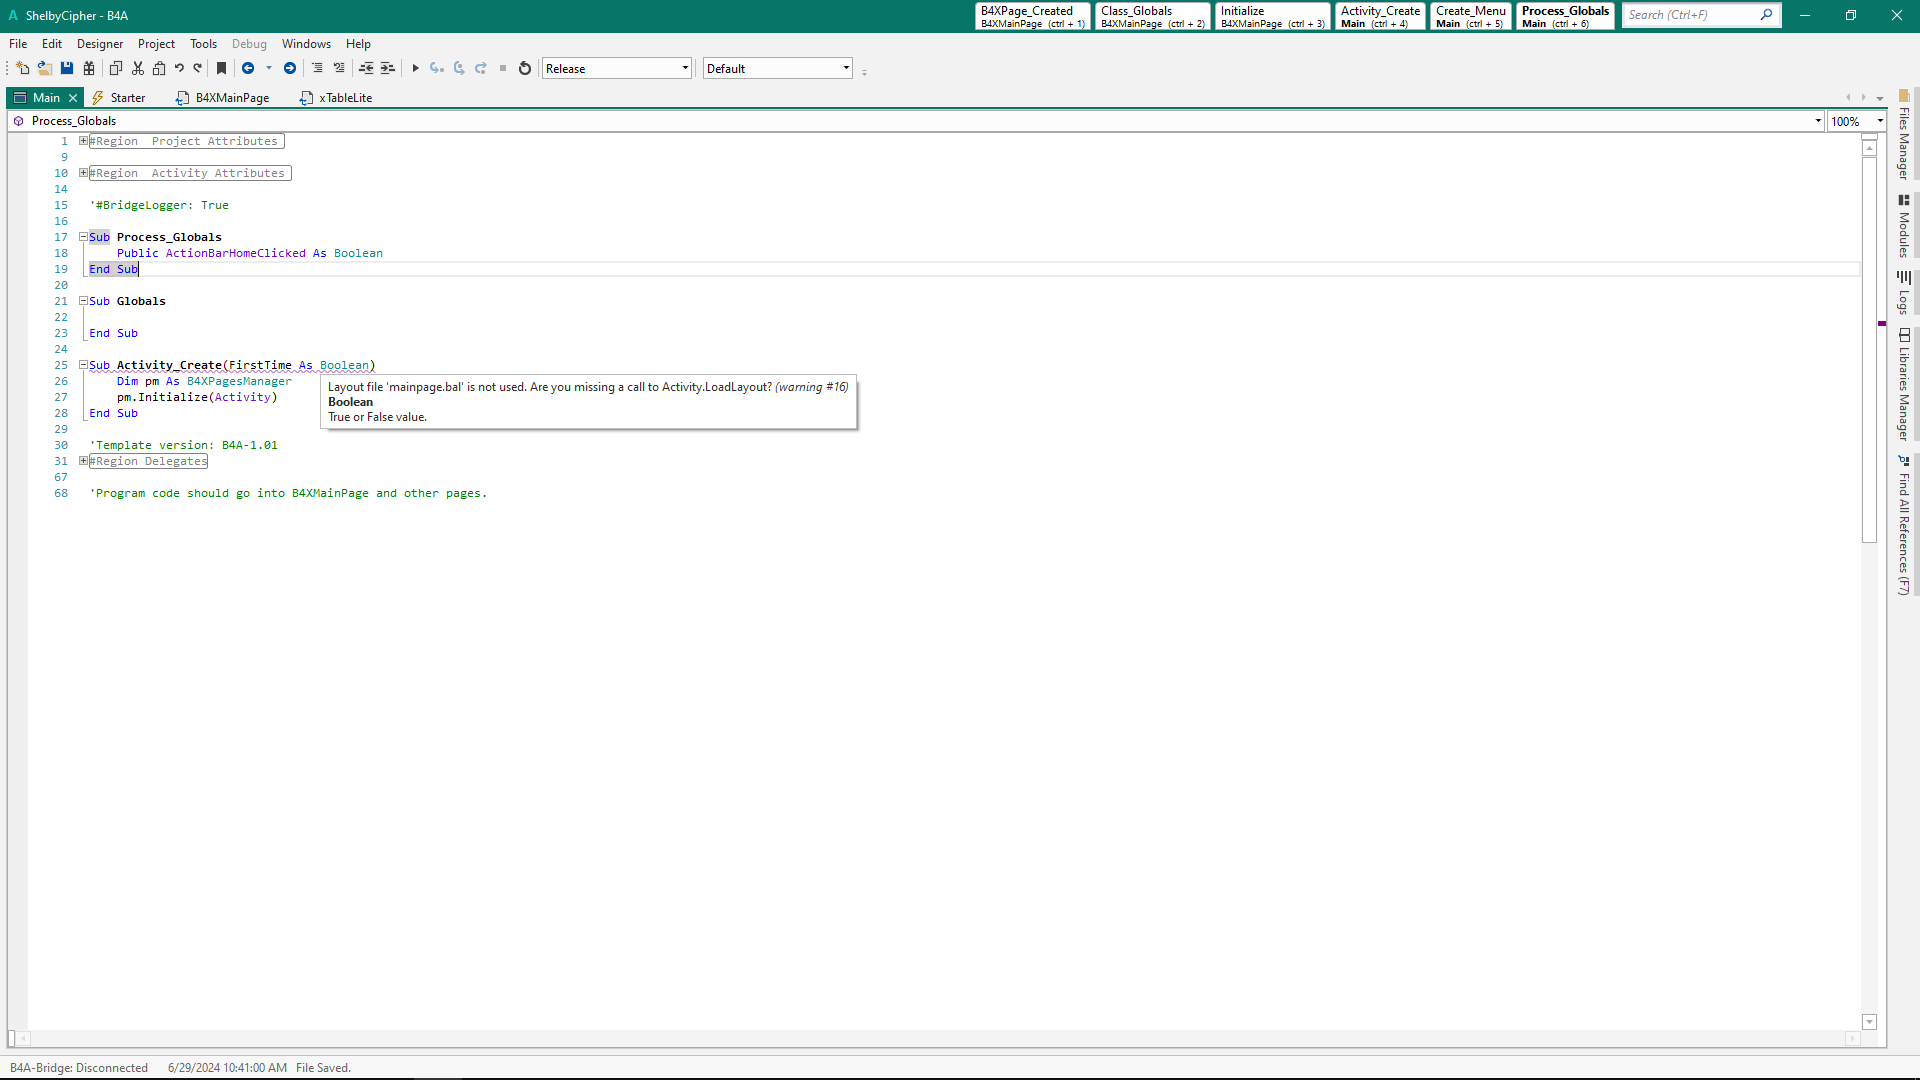Viewport: 1920px width, 1080px height.
Task: Click the Cut scissors icon
Action: click(138, 69)
